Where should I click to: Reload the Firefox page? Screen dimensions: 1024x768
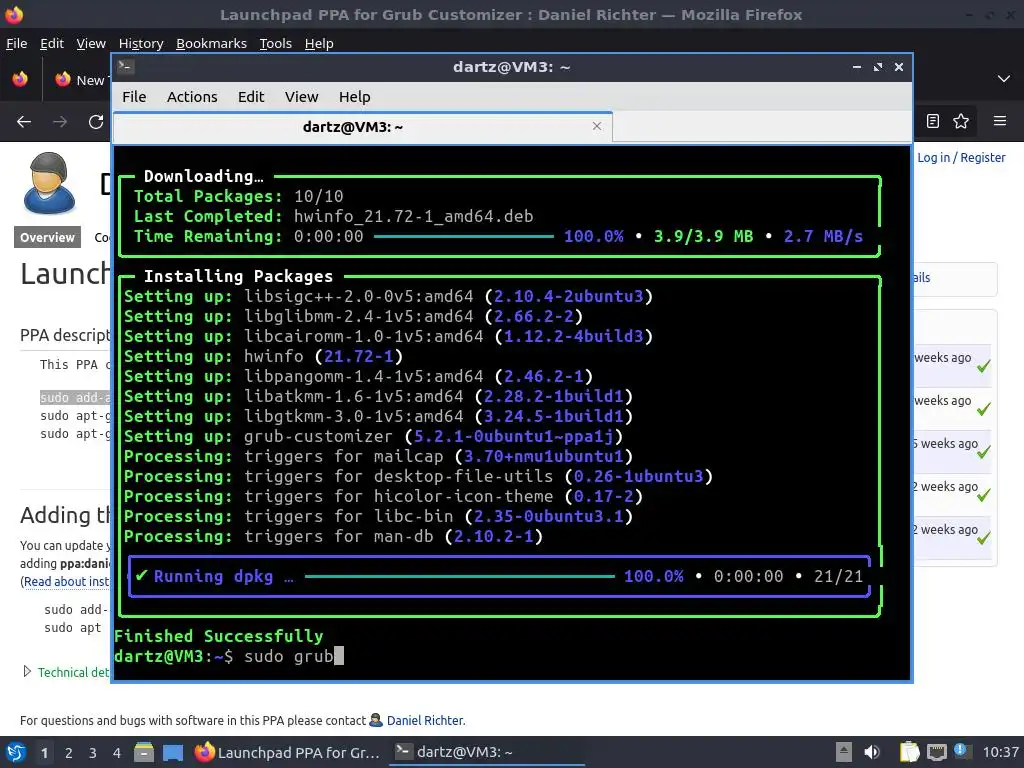pyautogui.click(x=96, y=121)
